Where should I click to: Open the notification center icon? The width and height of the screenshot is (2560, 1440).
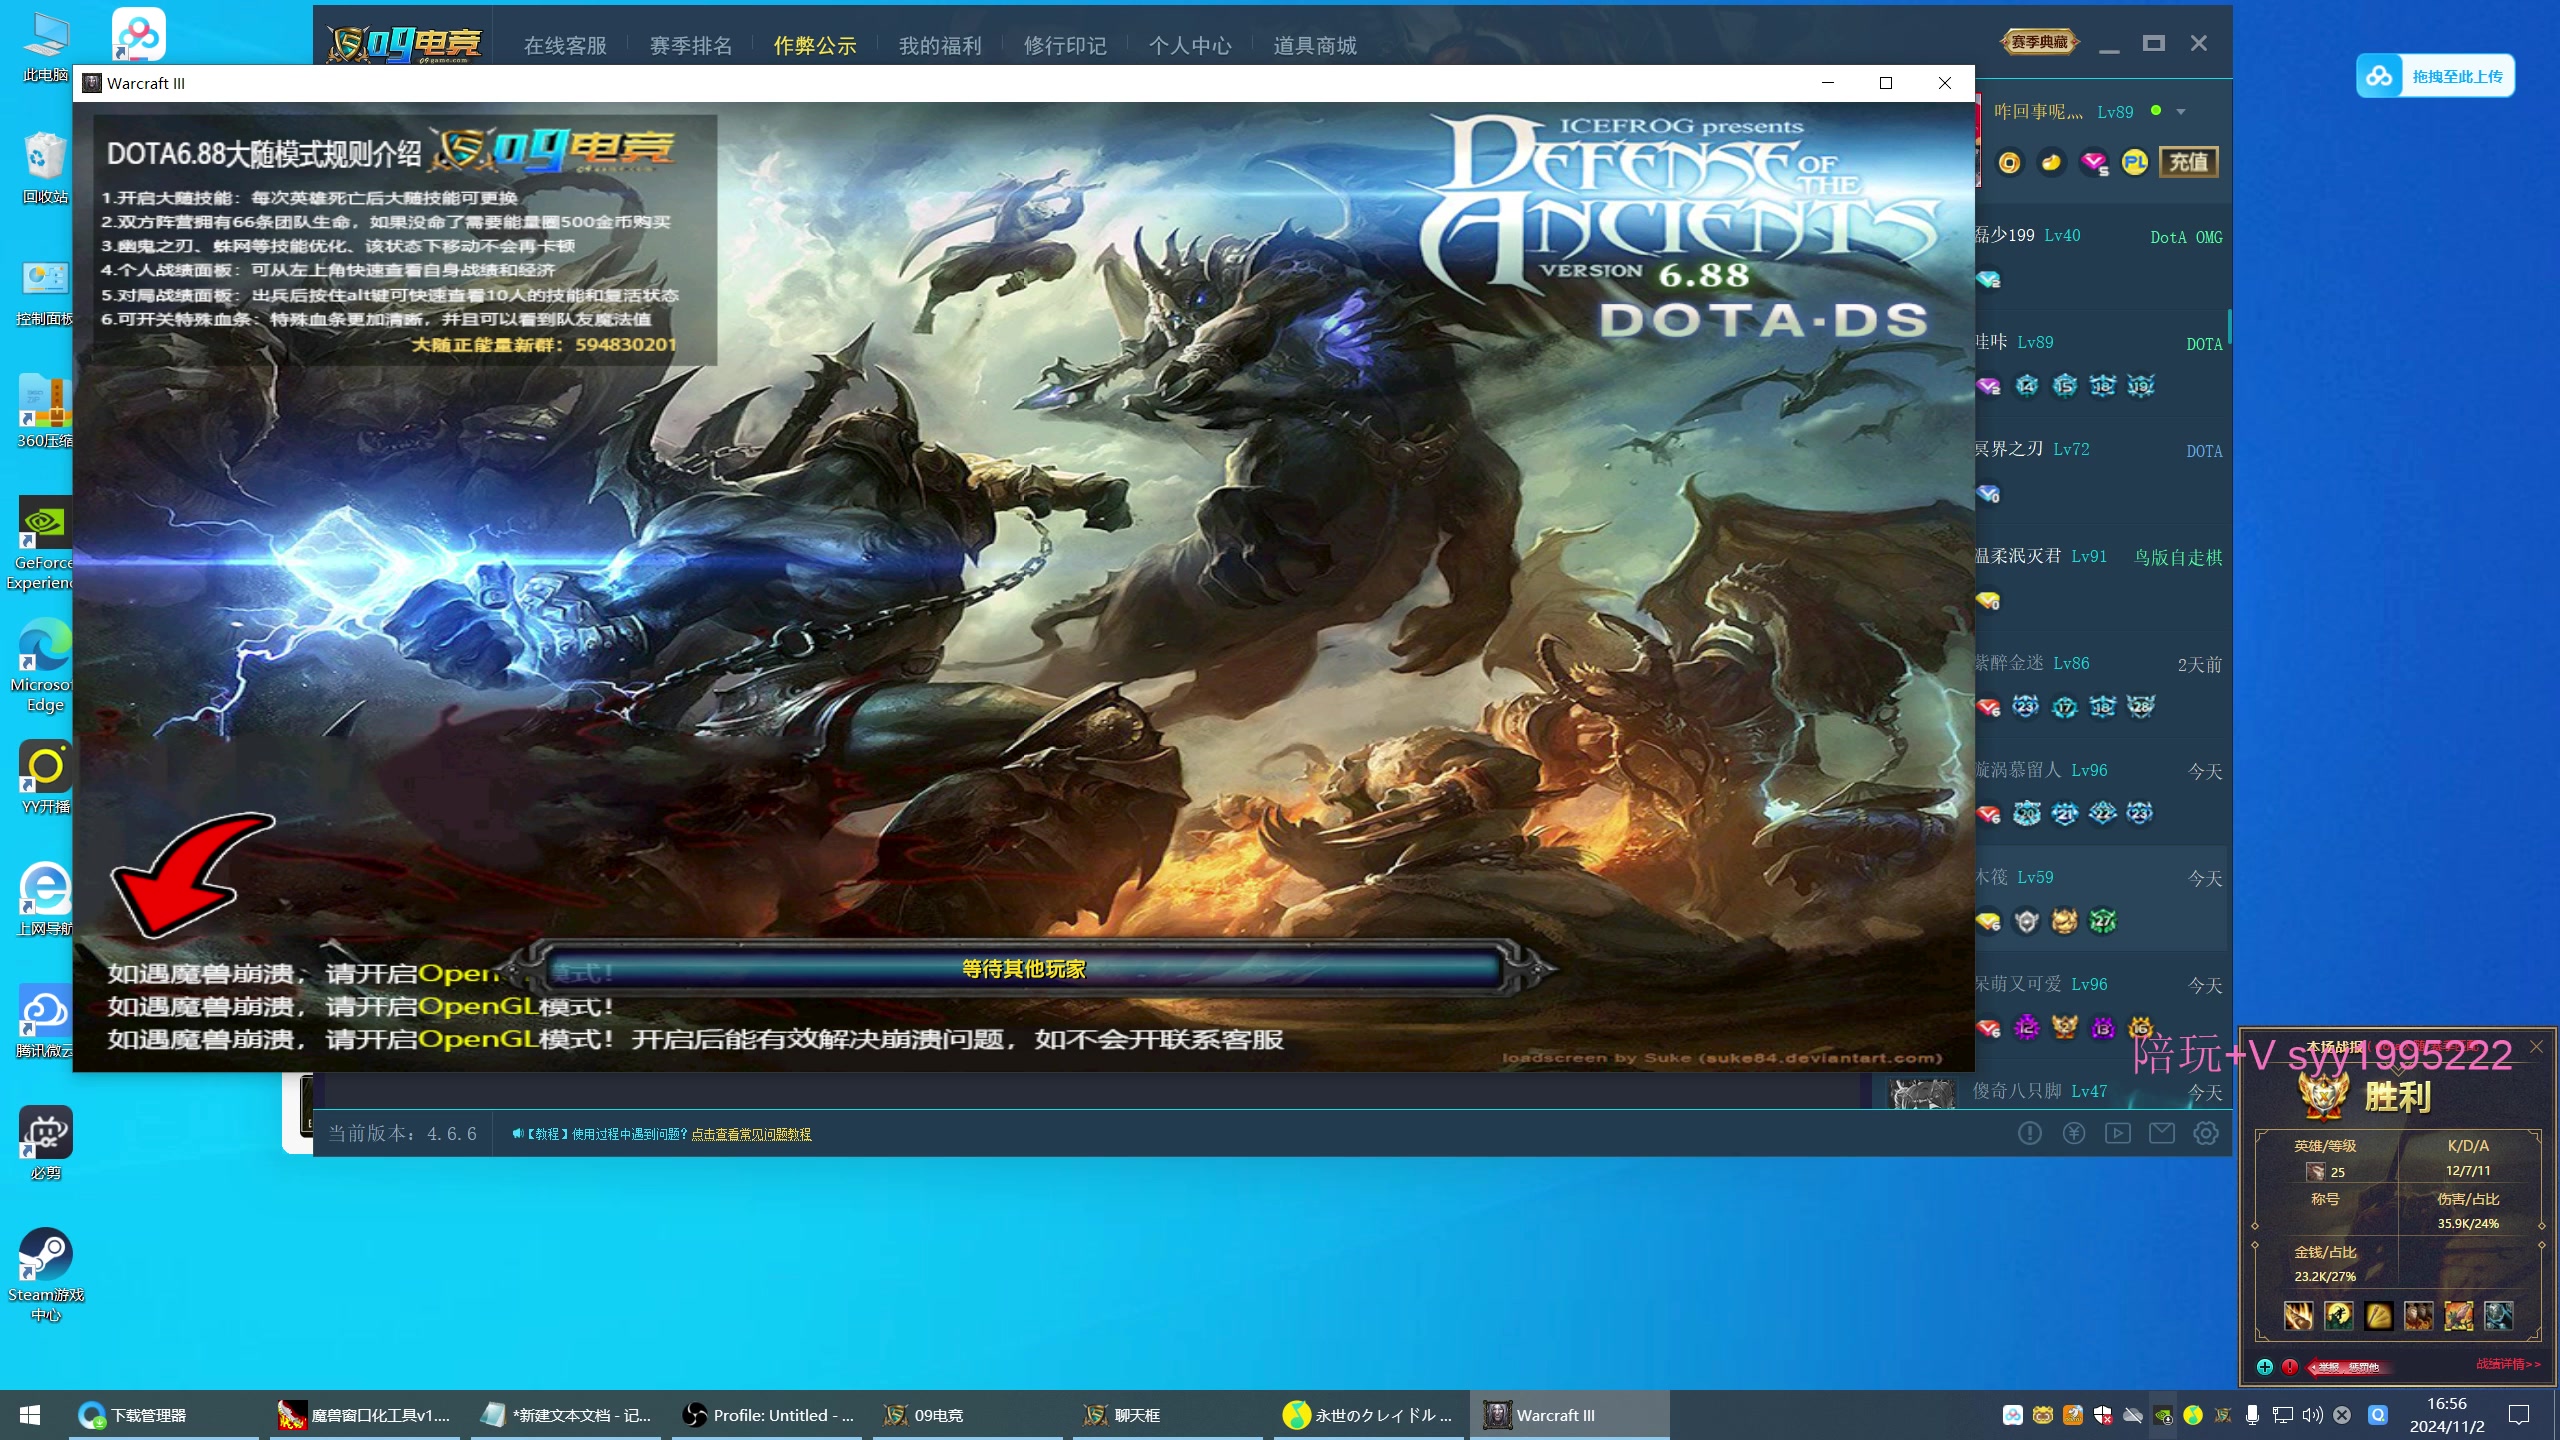[x=2519, y=1415]
